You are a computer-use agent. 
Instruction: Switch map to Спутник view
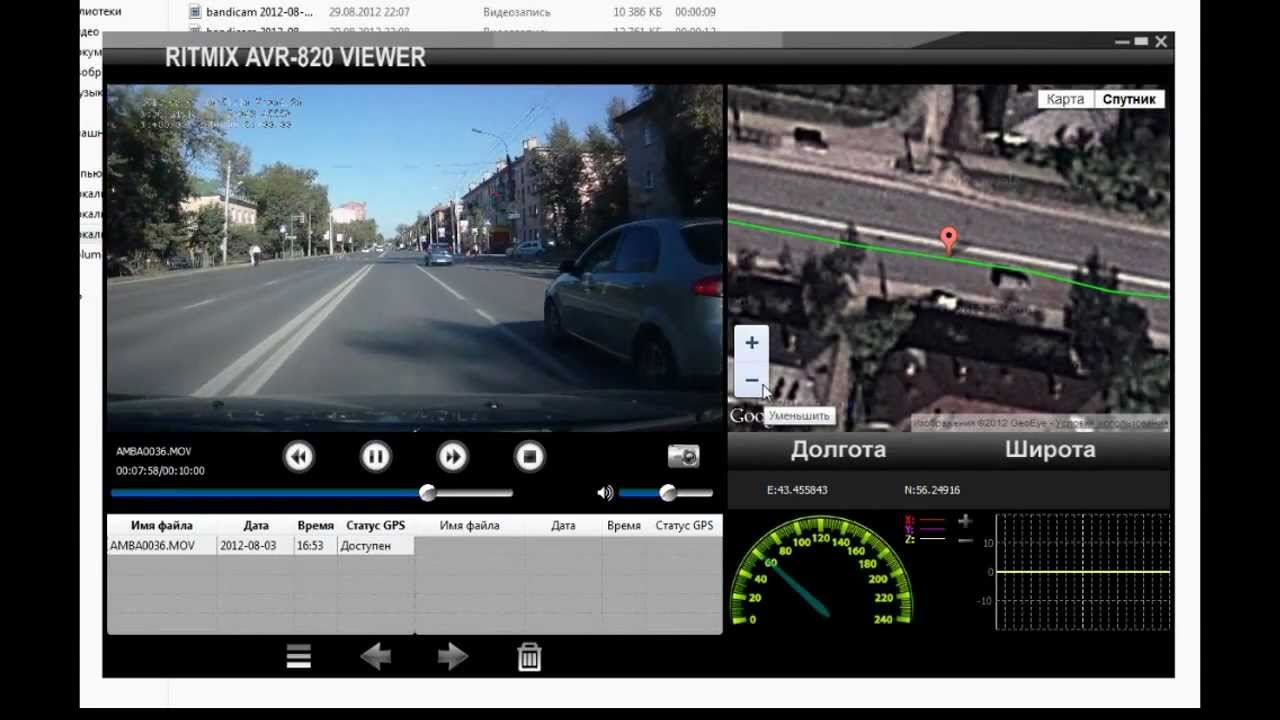point(1129,99)
